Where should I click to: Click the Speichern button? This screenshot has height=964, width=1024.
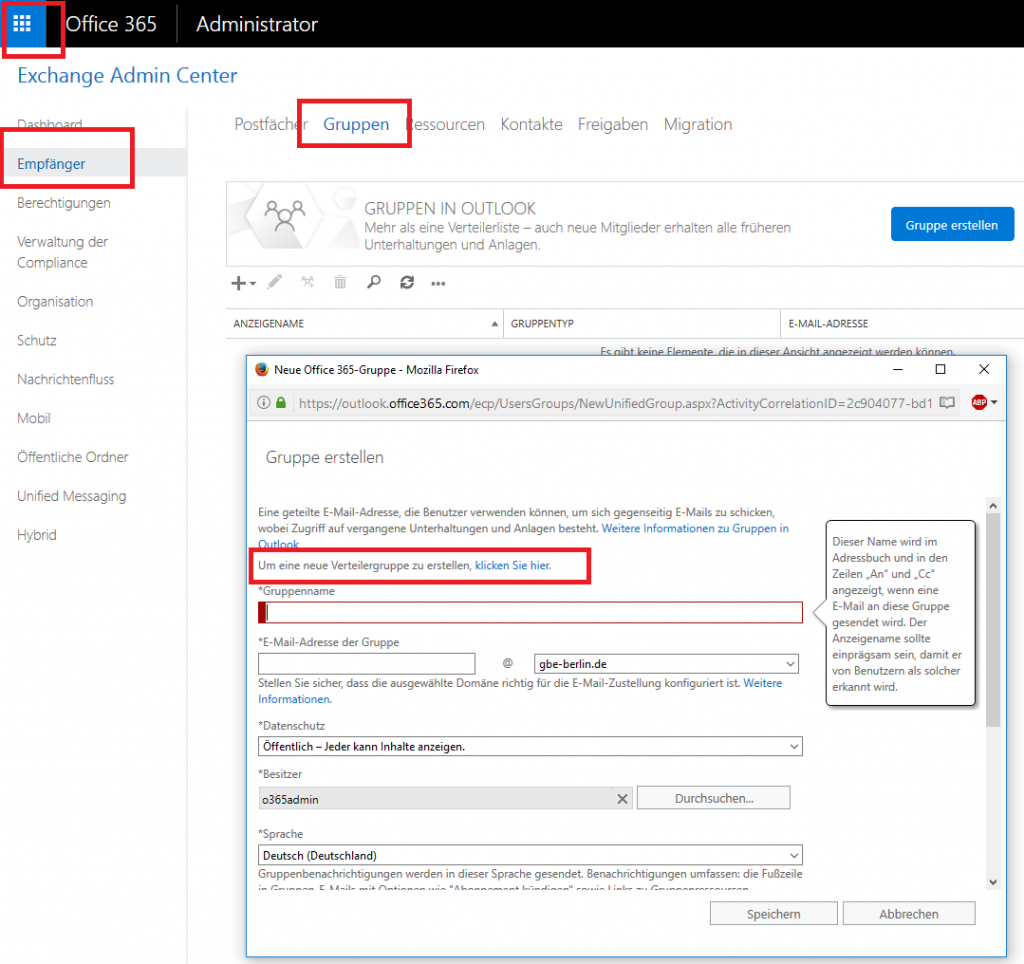[773, 914]
